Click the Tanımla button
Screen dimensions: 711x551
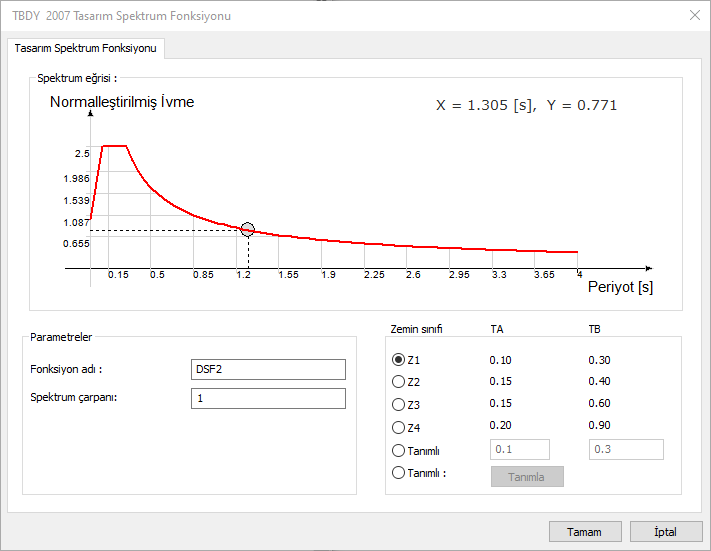(x=527, y=477)
